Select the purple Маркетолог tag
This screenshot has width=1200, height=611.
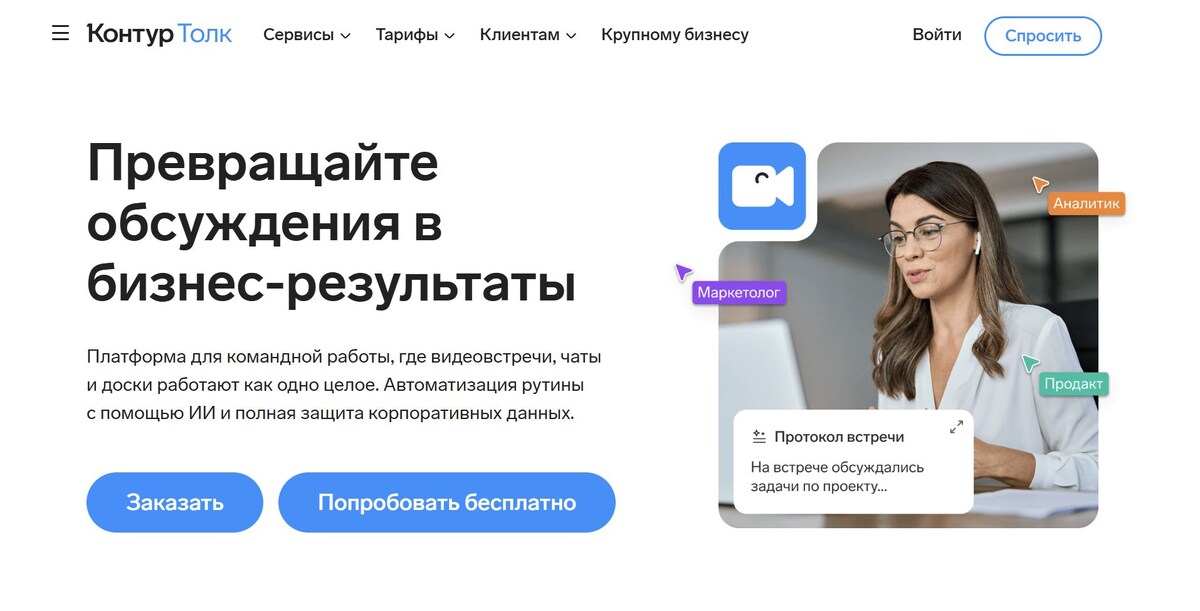739,293
